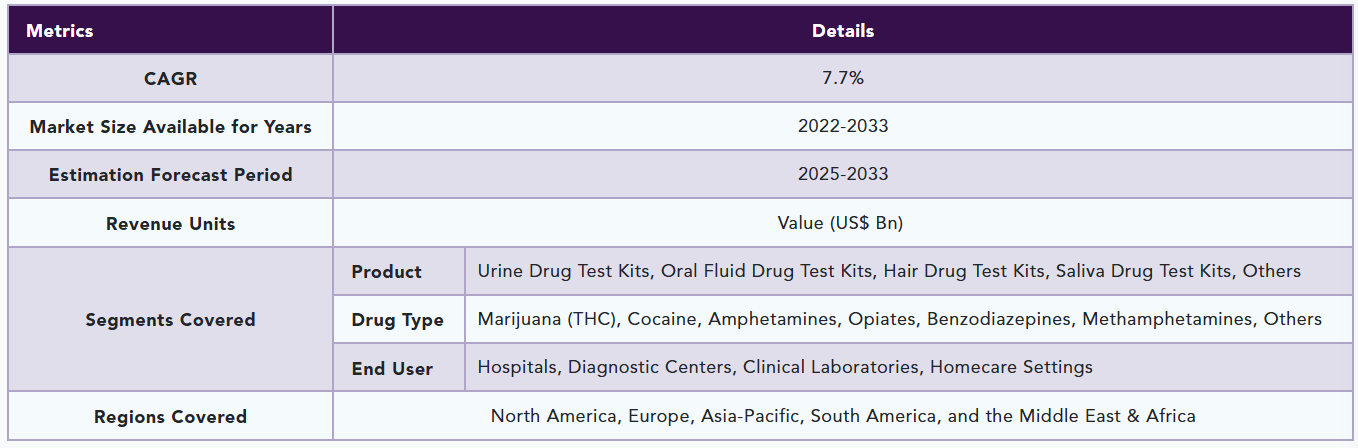
Task: Click the 2022-2033 years value
Action: click(x=843, y=126)
